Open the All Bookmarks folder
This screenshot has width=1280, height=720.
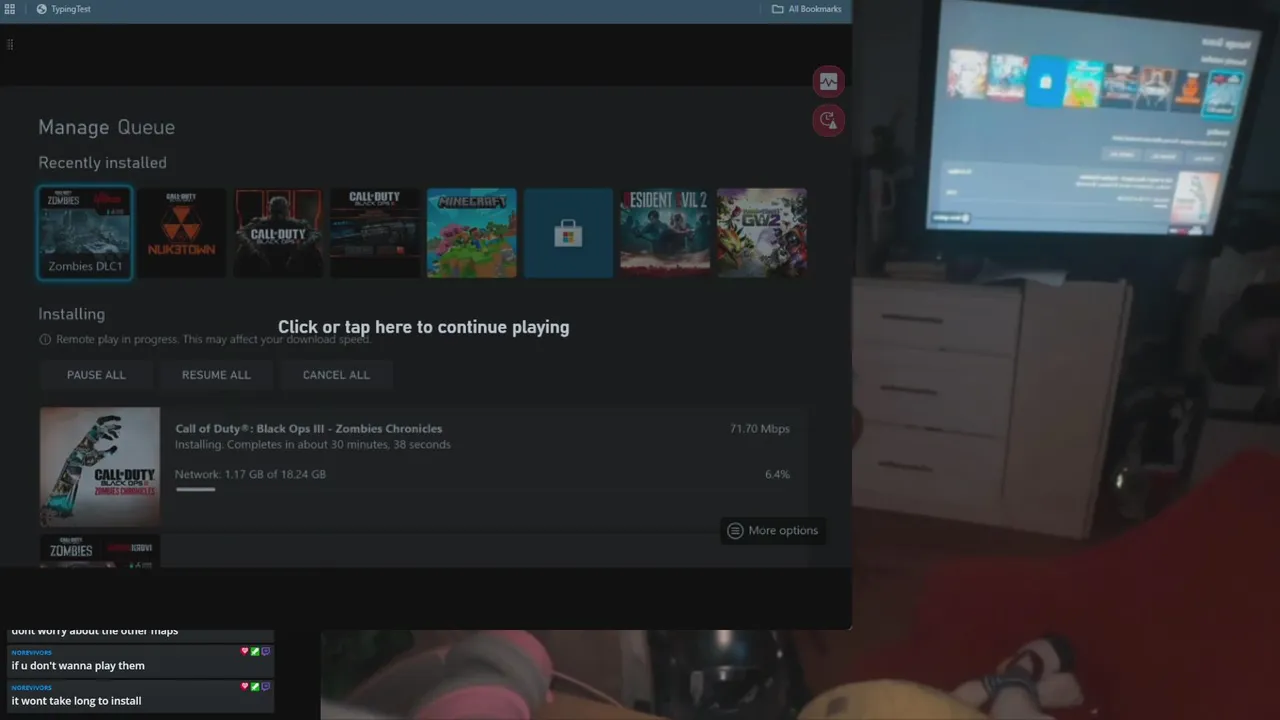[x=806, y=9]
